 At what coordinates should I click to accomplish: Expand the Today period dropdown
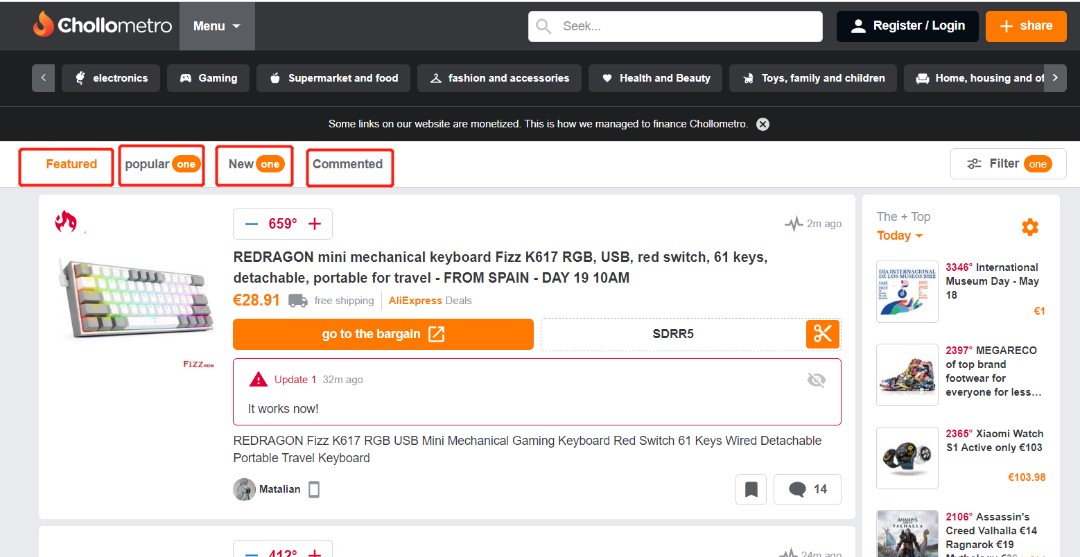[x=900, y=235]
